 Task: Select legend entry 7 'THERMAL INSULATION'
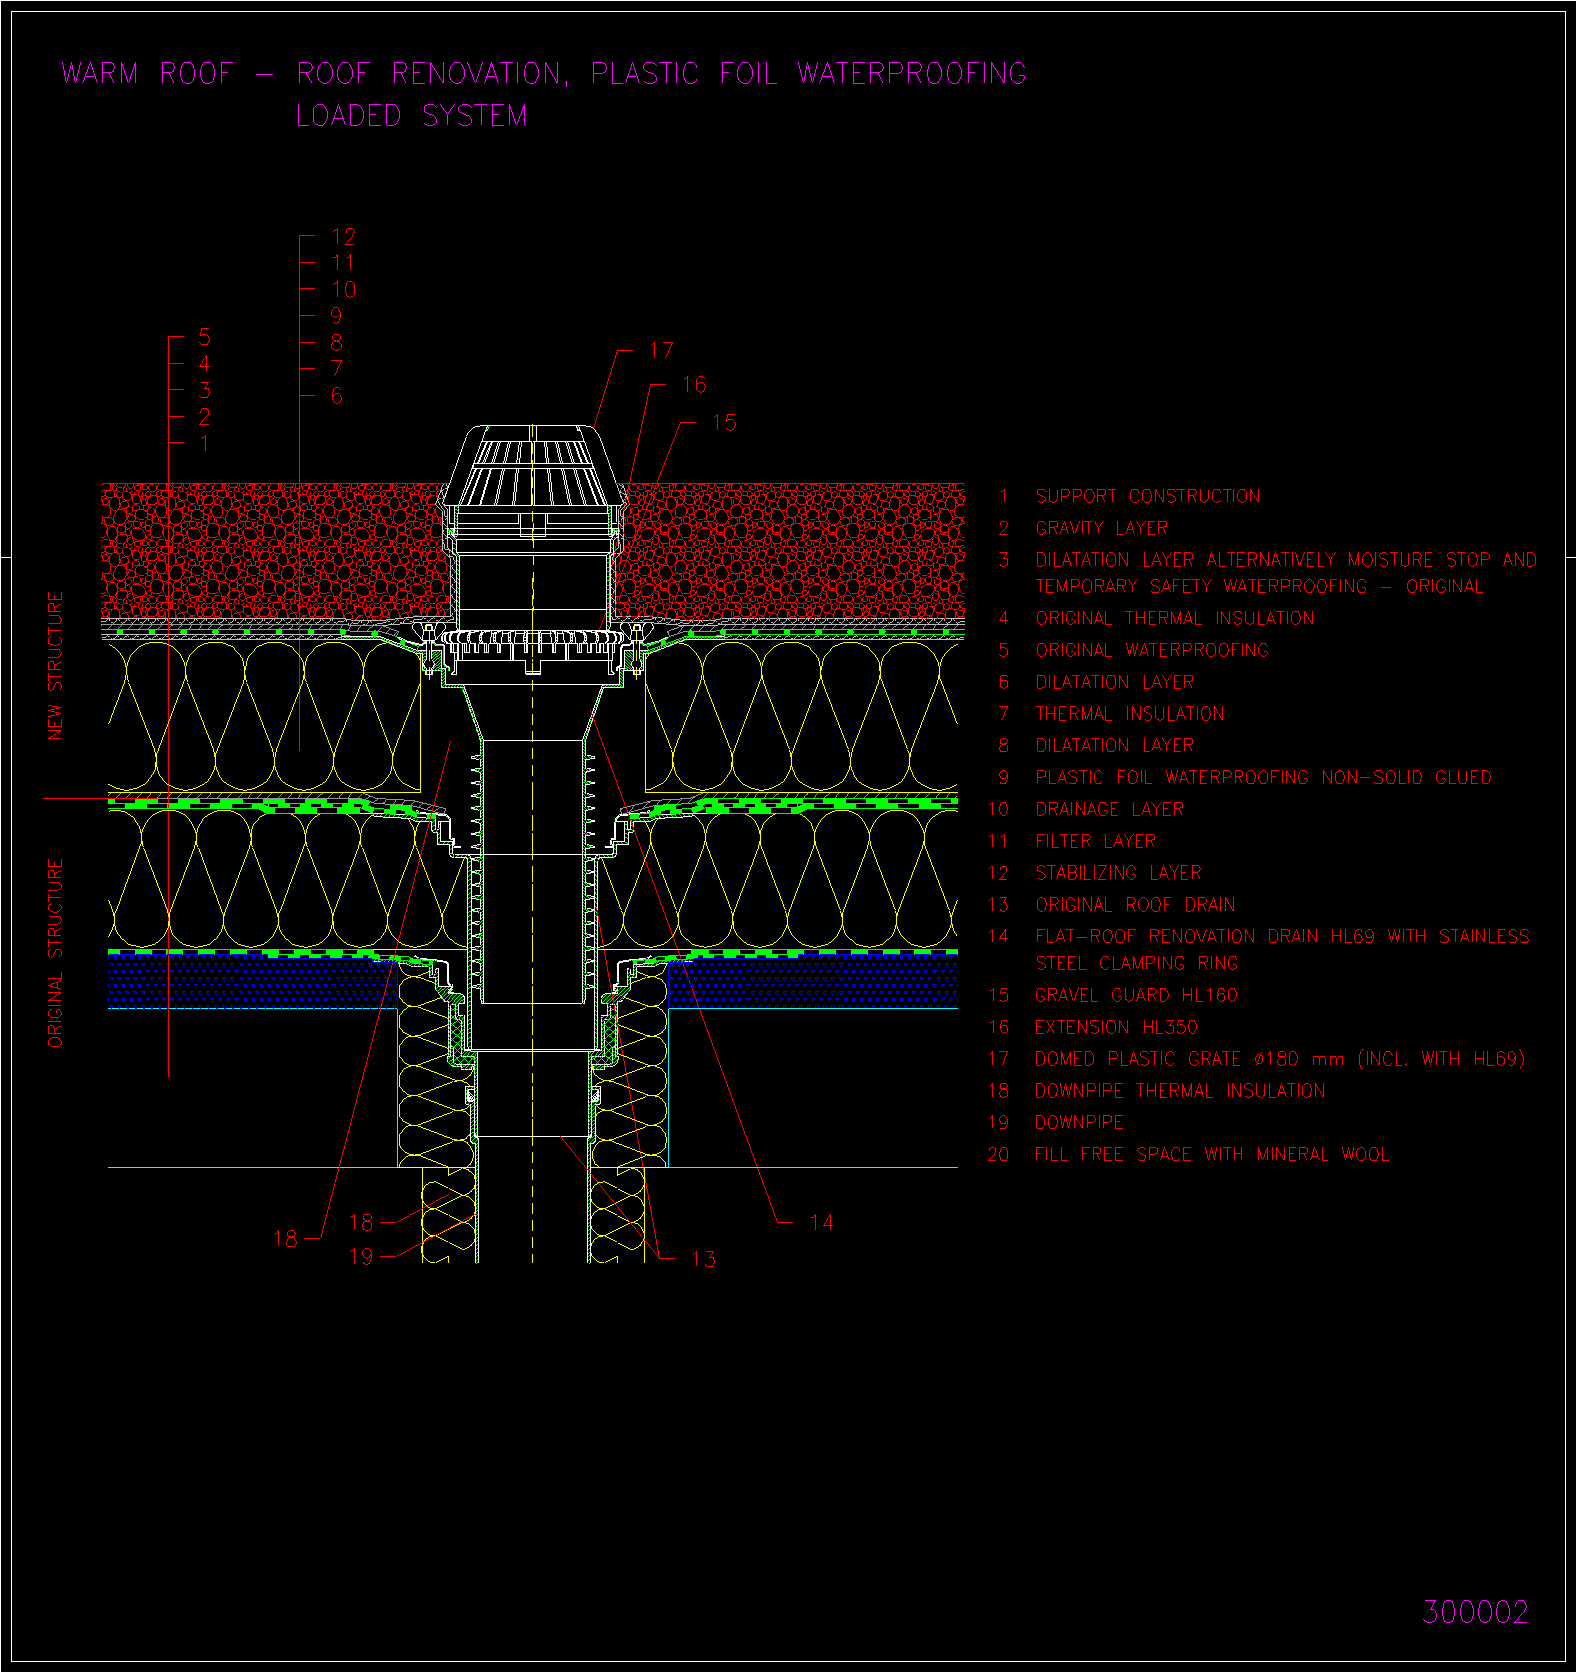click(x=1130, y=714)
